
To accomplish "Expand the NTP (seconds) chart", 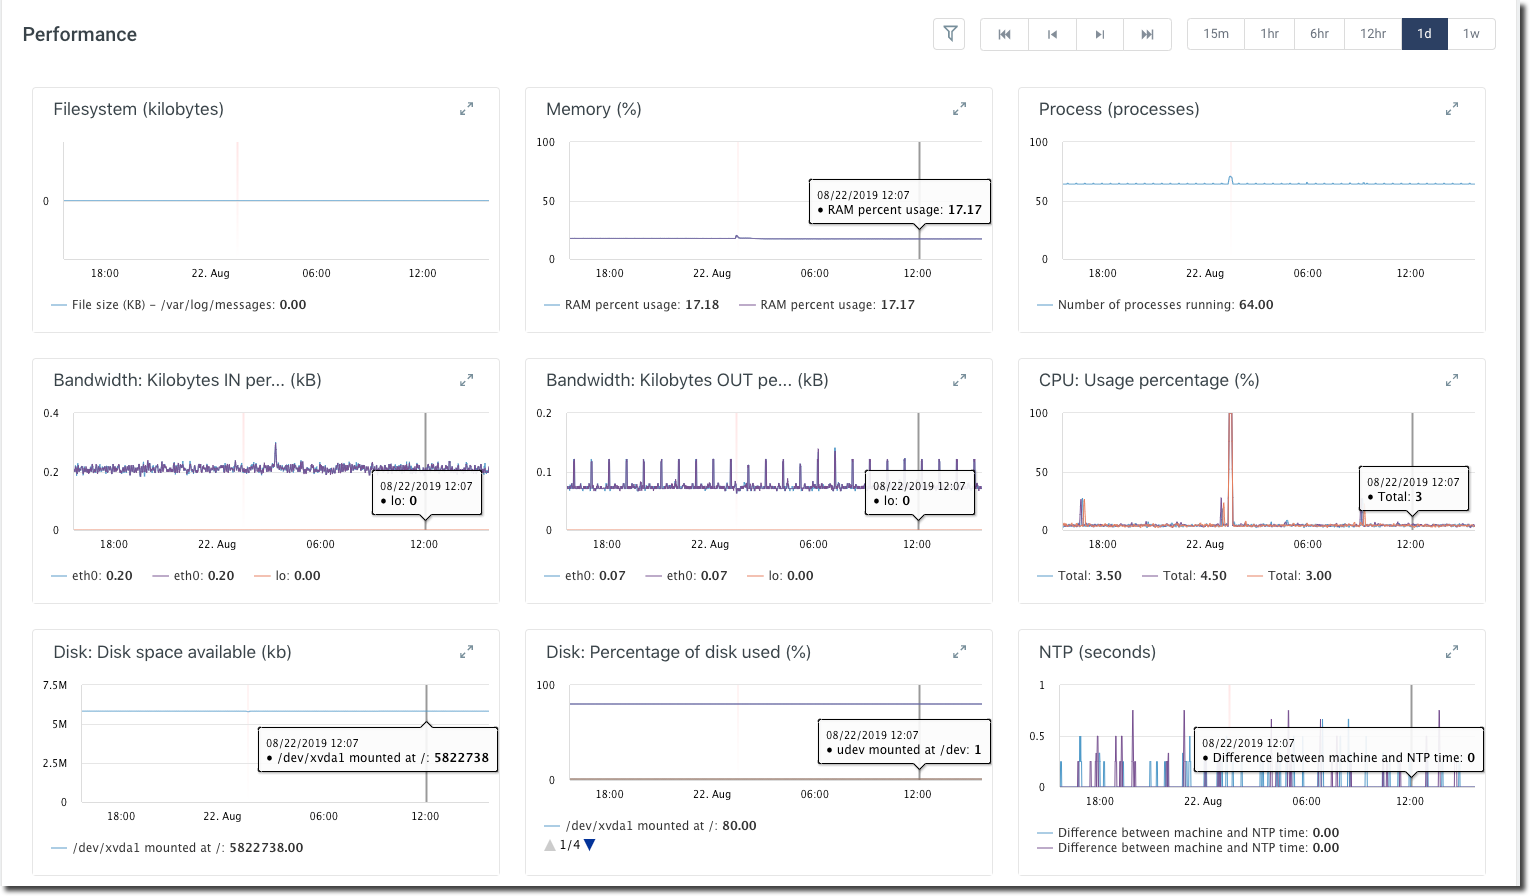I will (1452, 652).
